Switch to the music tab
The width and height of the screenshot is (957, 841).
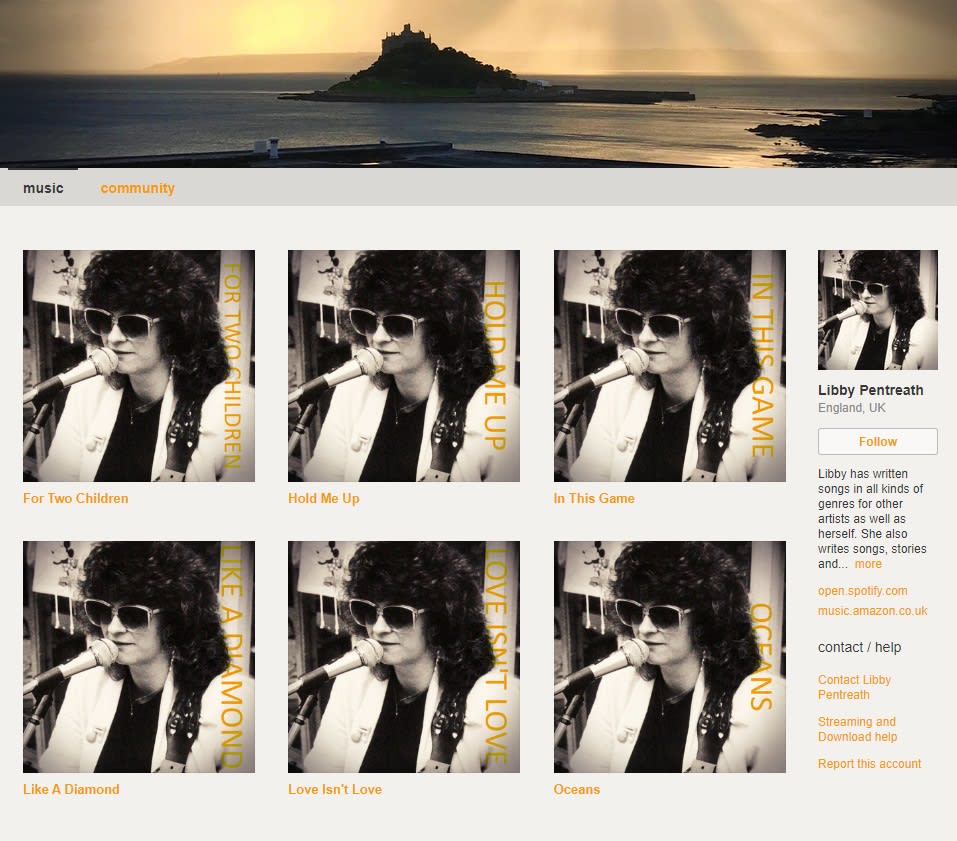[43, 188]
